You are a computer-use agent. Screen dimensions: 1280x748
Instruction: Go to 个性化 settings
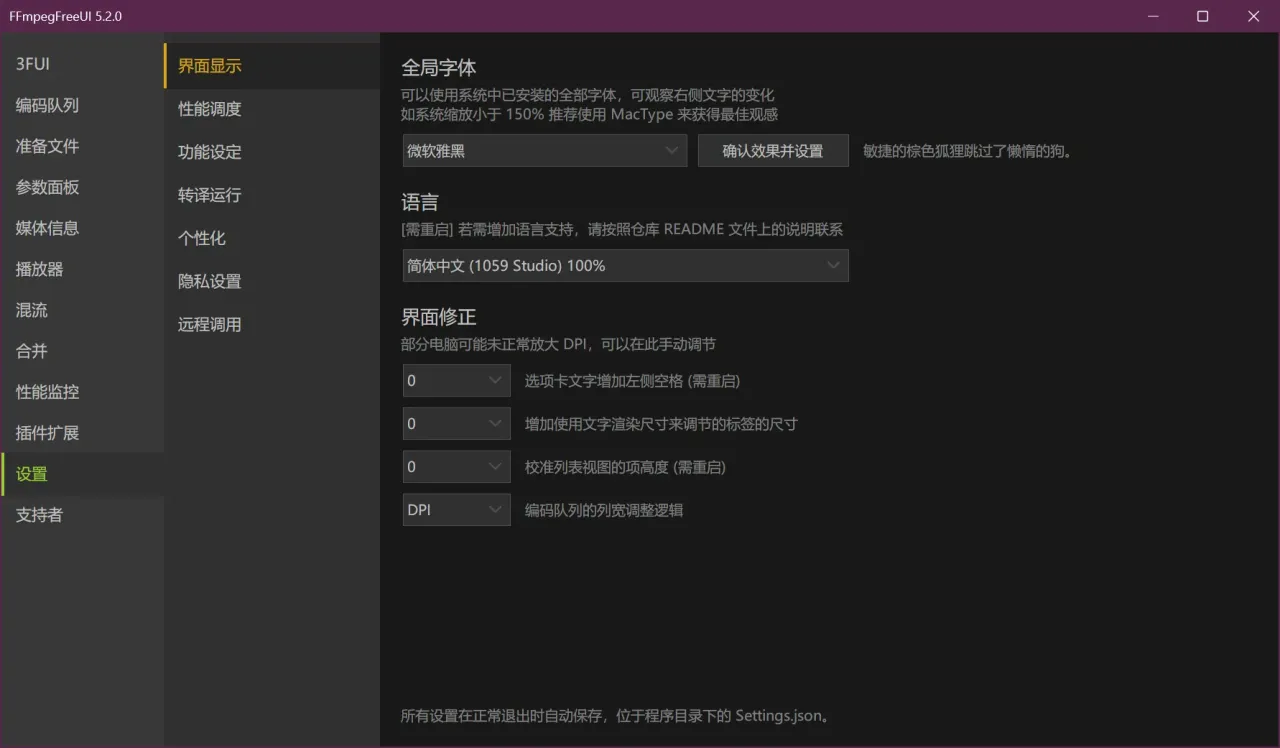[272, 238]
